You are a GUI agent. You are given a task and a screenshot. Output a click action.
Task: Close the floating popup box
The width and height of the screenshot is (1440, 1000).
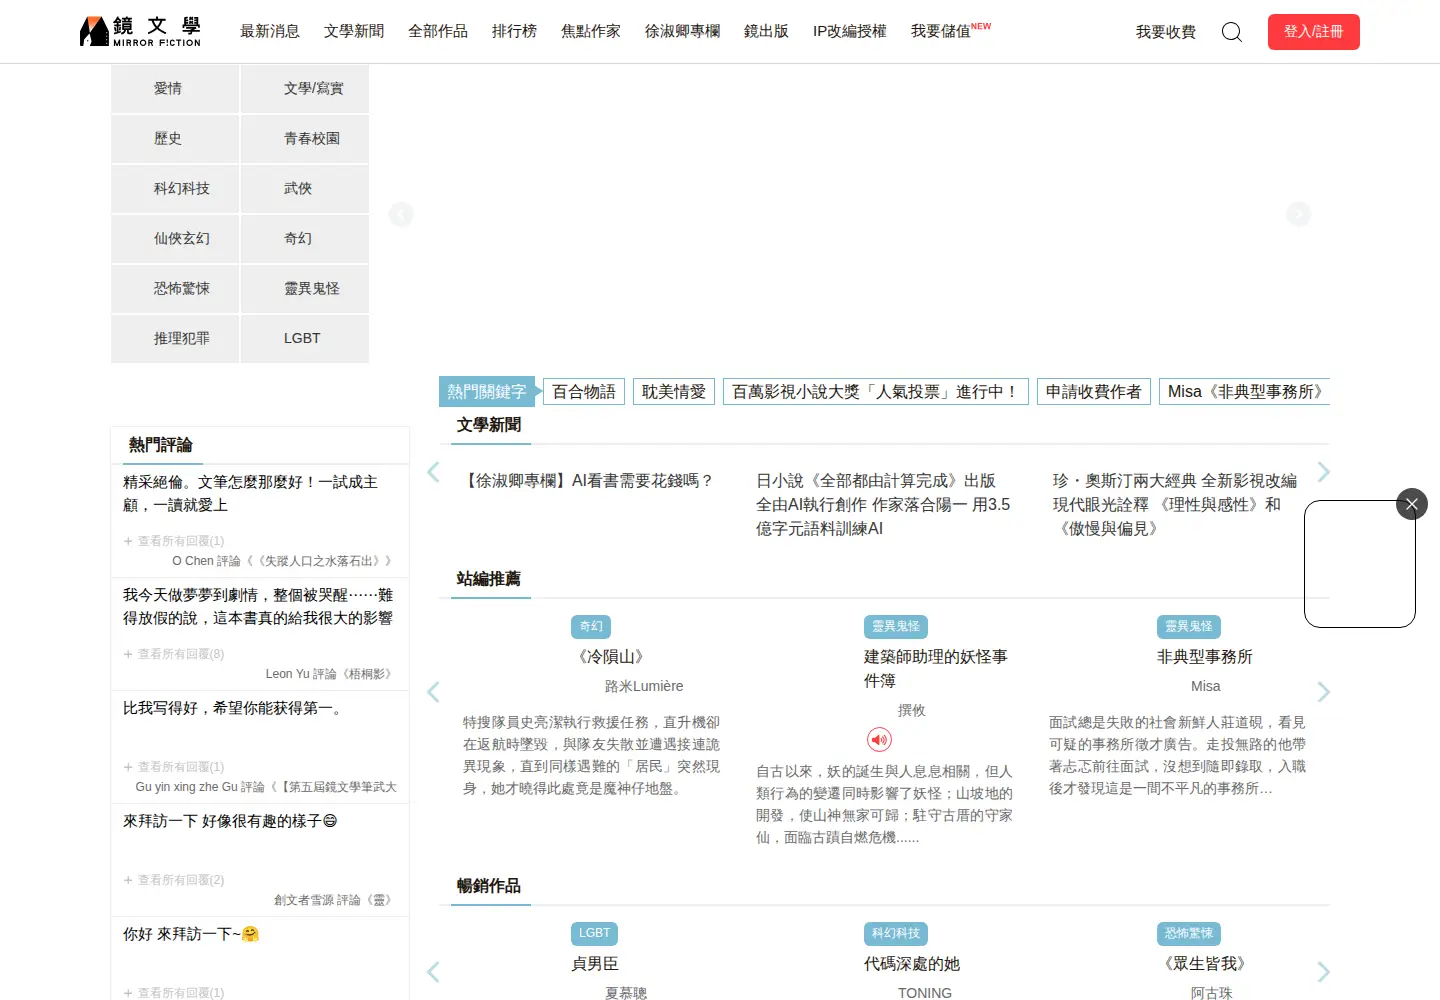1411,504
